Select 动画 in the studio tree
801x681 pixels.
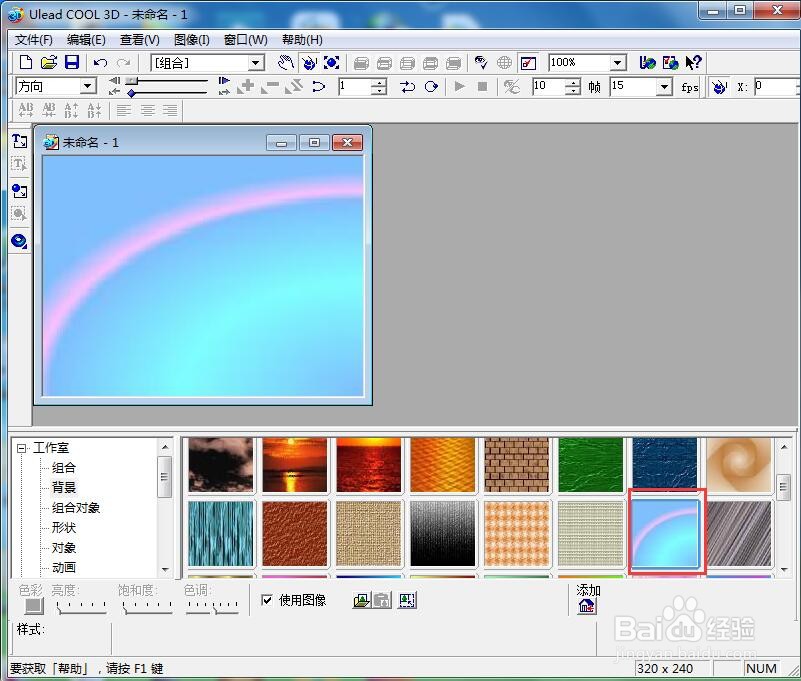click(63, 567)
